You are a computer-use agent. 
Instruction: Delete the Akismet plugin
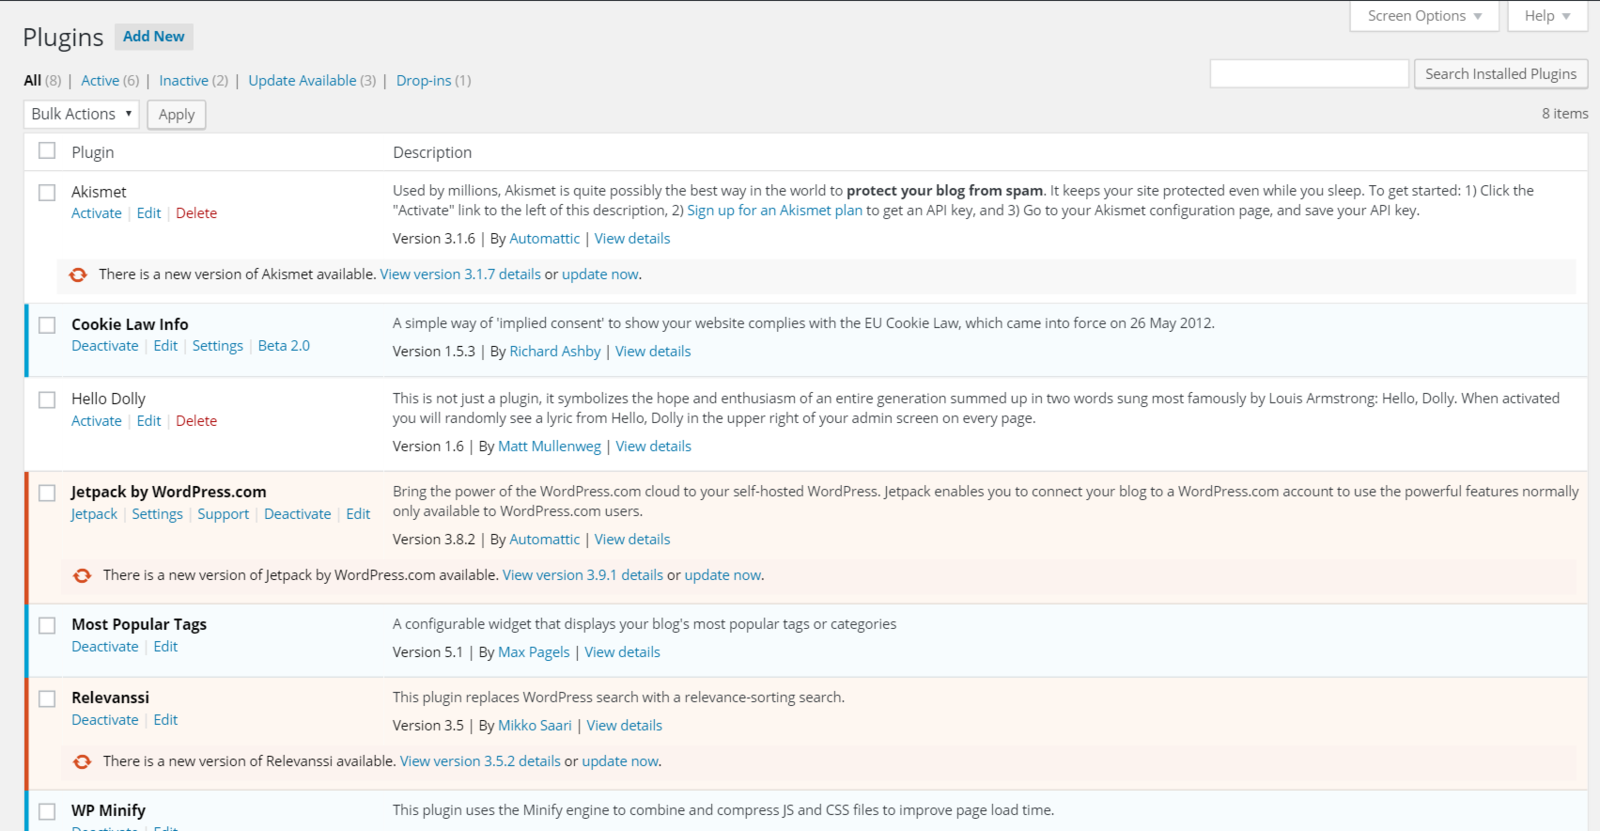click(196, 213)
